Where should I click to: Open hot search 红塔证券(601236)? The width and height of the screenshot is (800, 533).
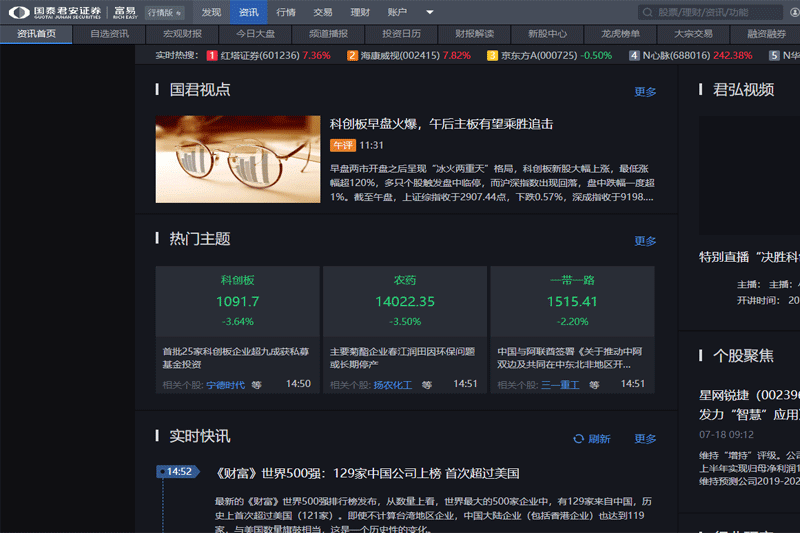click(x=260, y=56)
